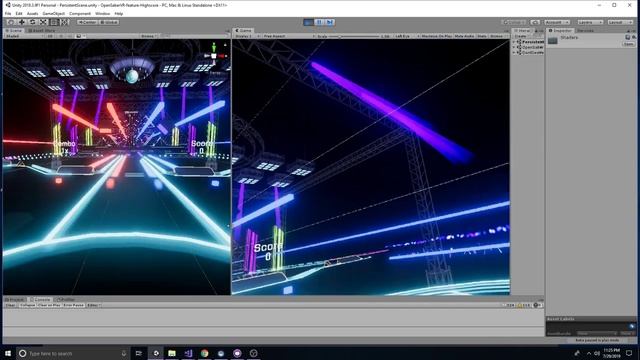Open the Left Eye dropdown
640x360 pixels.
point(407,36)
